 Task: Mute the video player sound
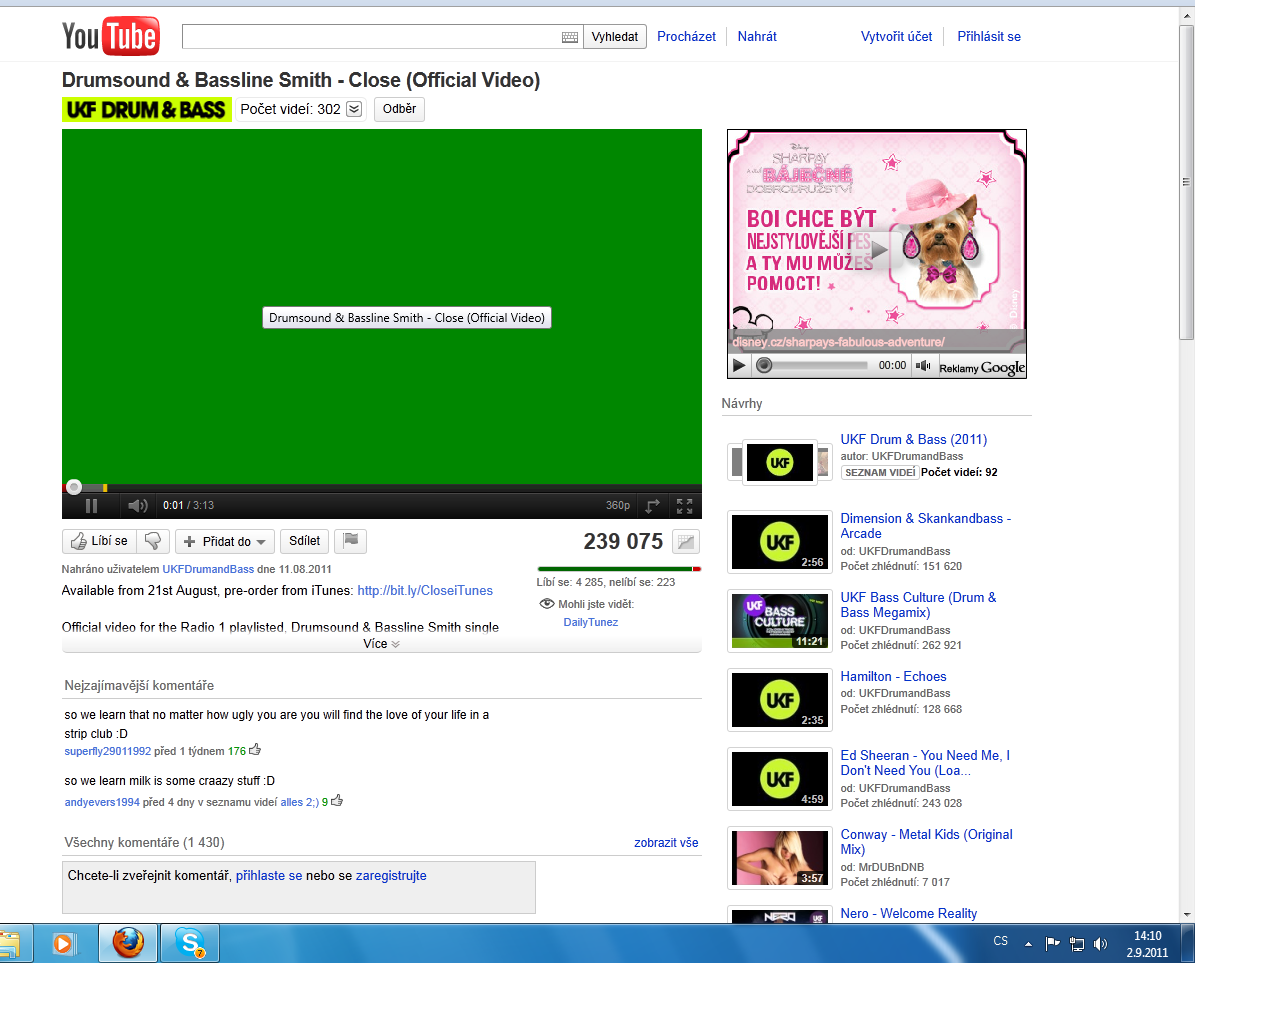[138, 506]
